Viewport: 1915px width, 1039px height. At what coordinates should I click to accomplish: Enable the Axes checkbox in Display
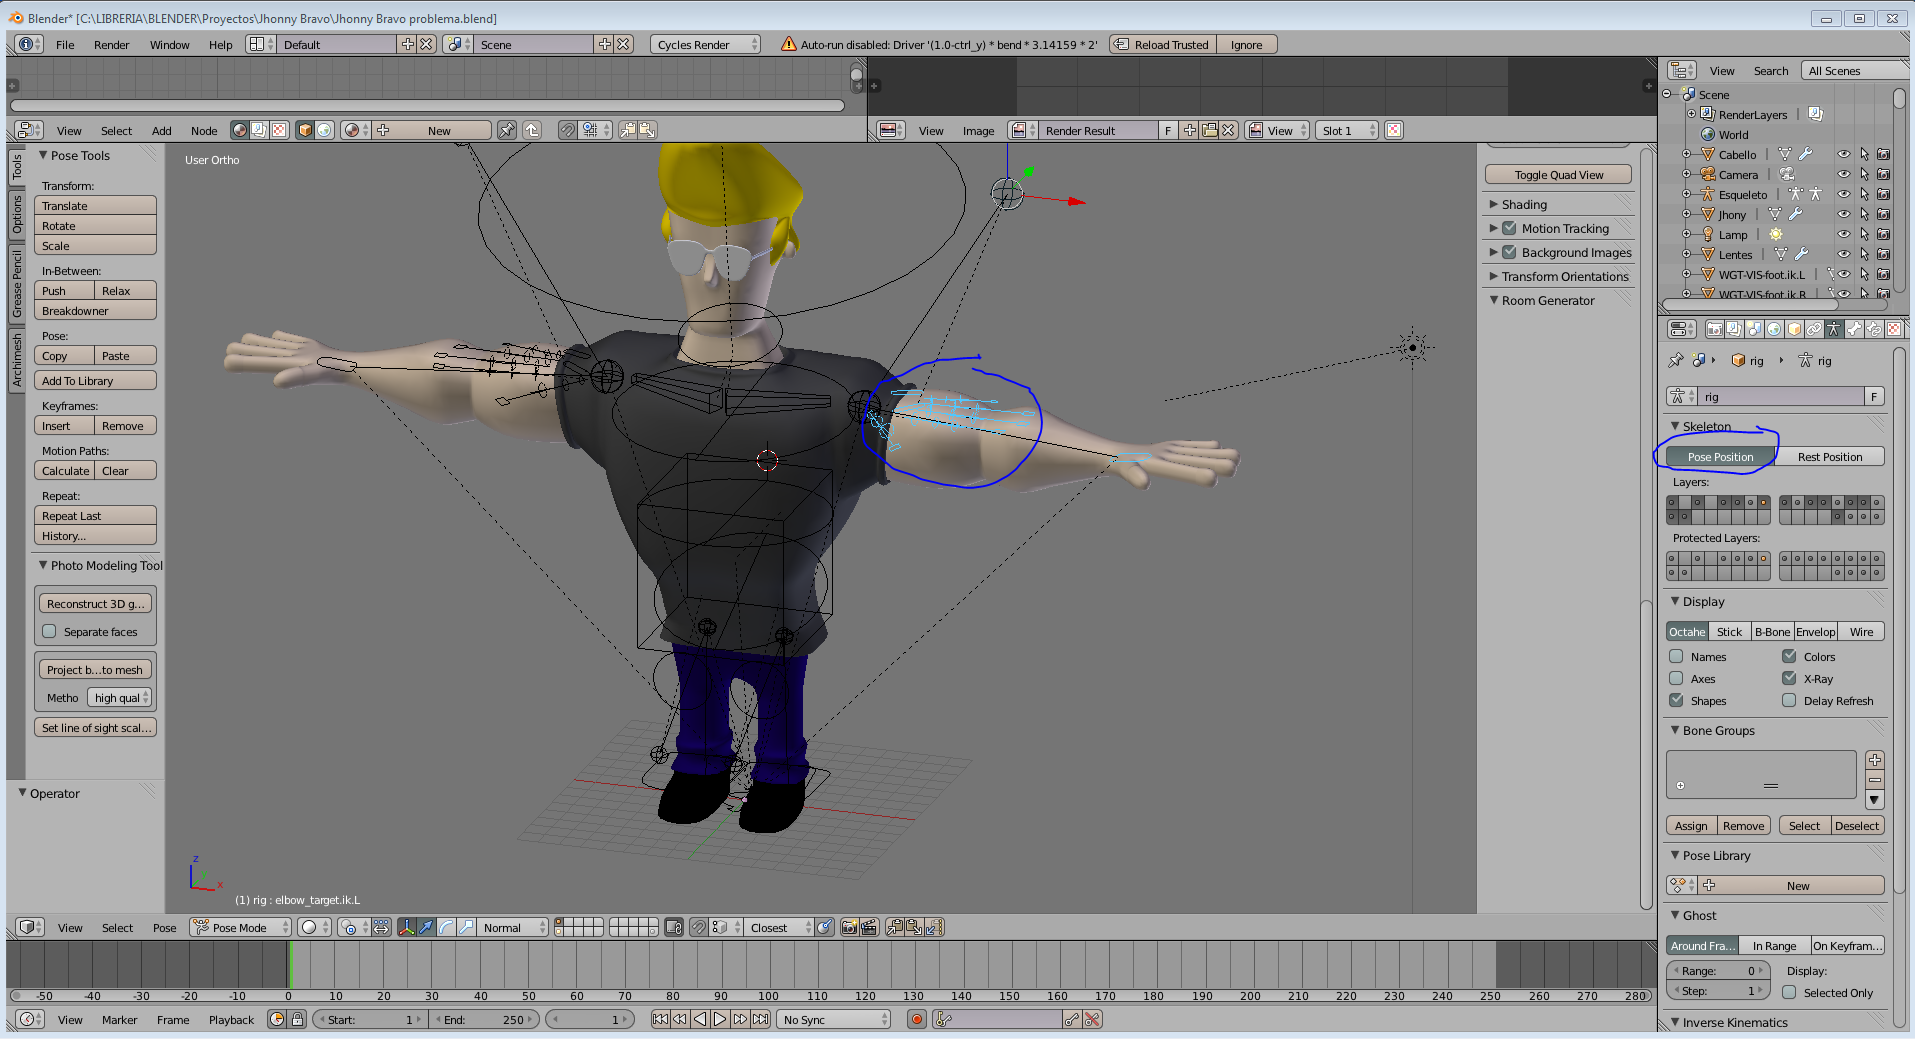tap(1676, 678)
